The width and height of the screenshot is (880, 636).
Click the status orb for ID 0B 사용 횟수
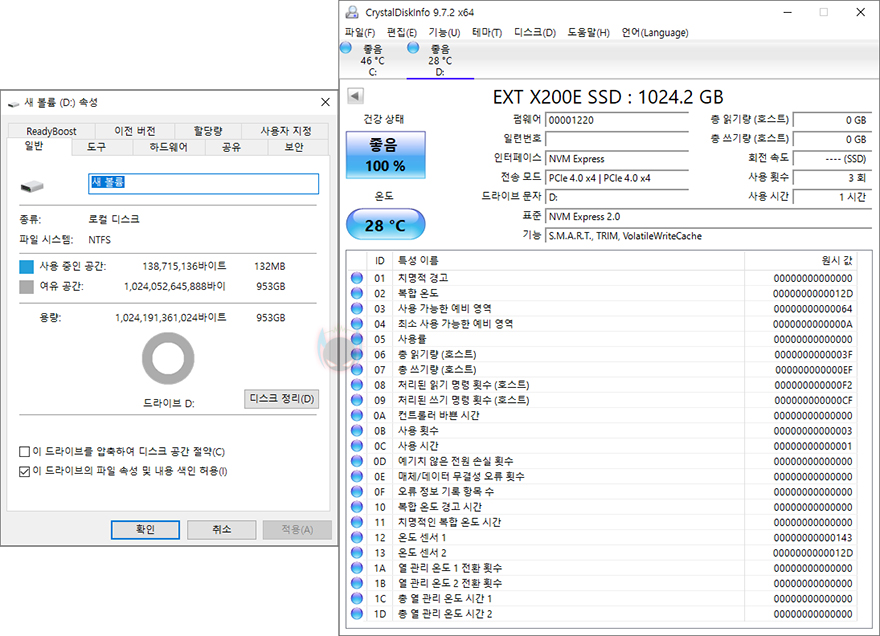pos(357,431)
